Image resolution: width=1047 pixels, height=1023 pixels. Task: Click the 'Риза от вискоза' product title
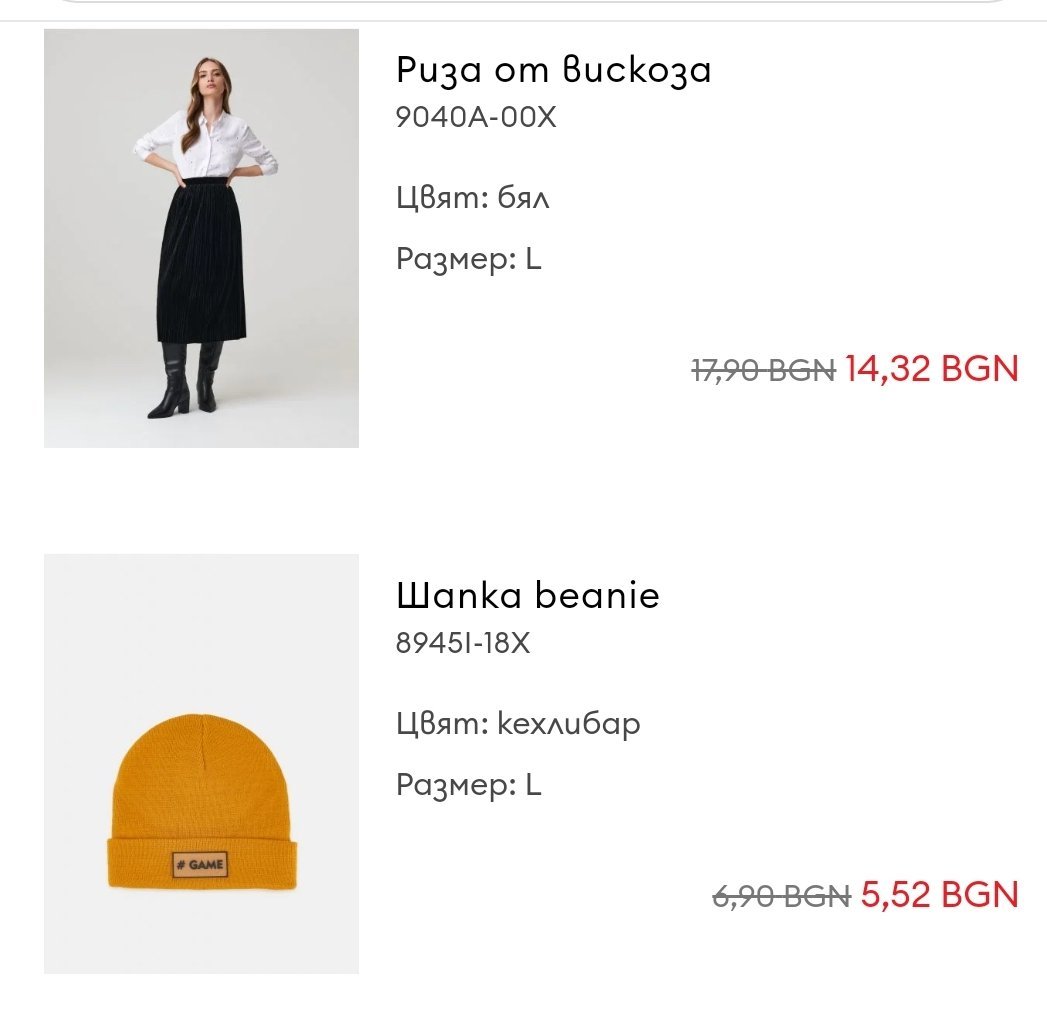(553, 70)
